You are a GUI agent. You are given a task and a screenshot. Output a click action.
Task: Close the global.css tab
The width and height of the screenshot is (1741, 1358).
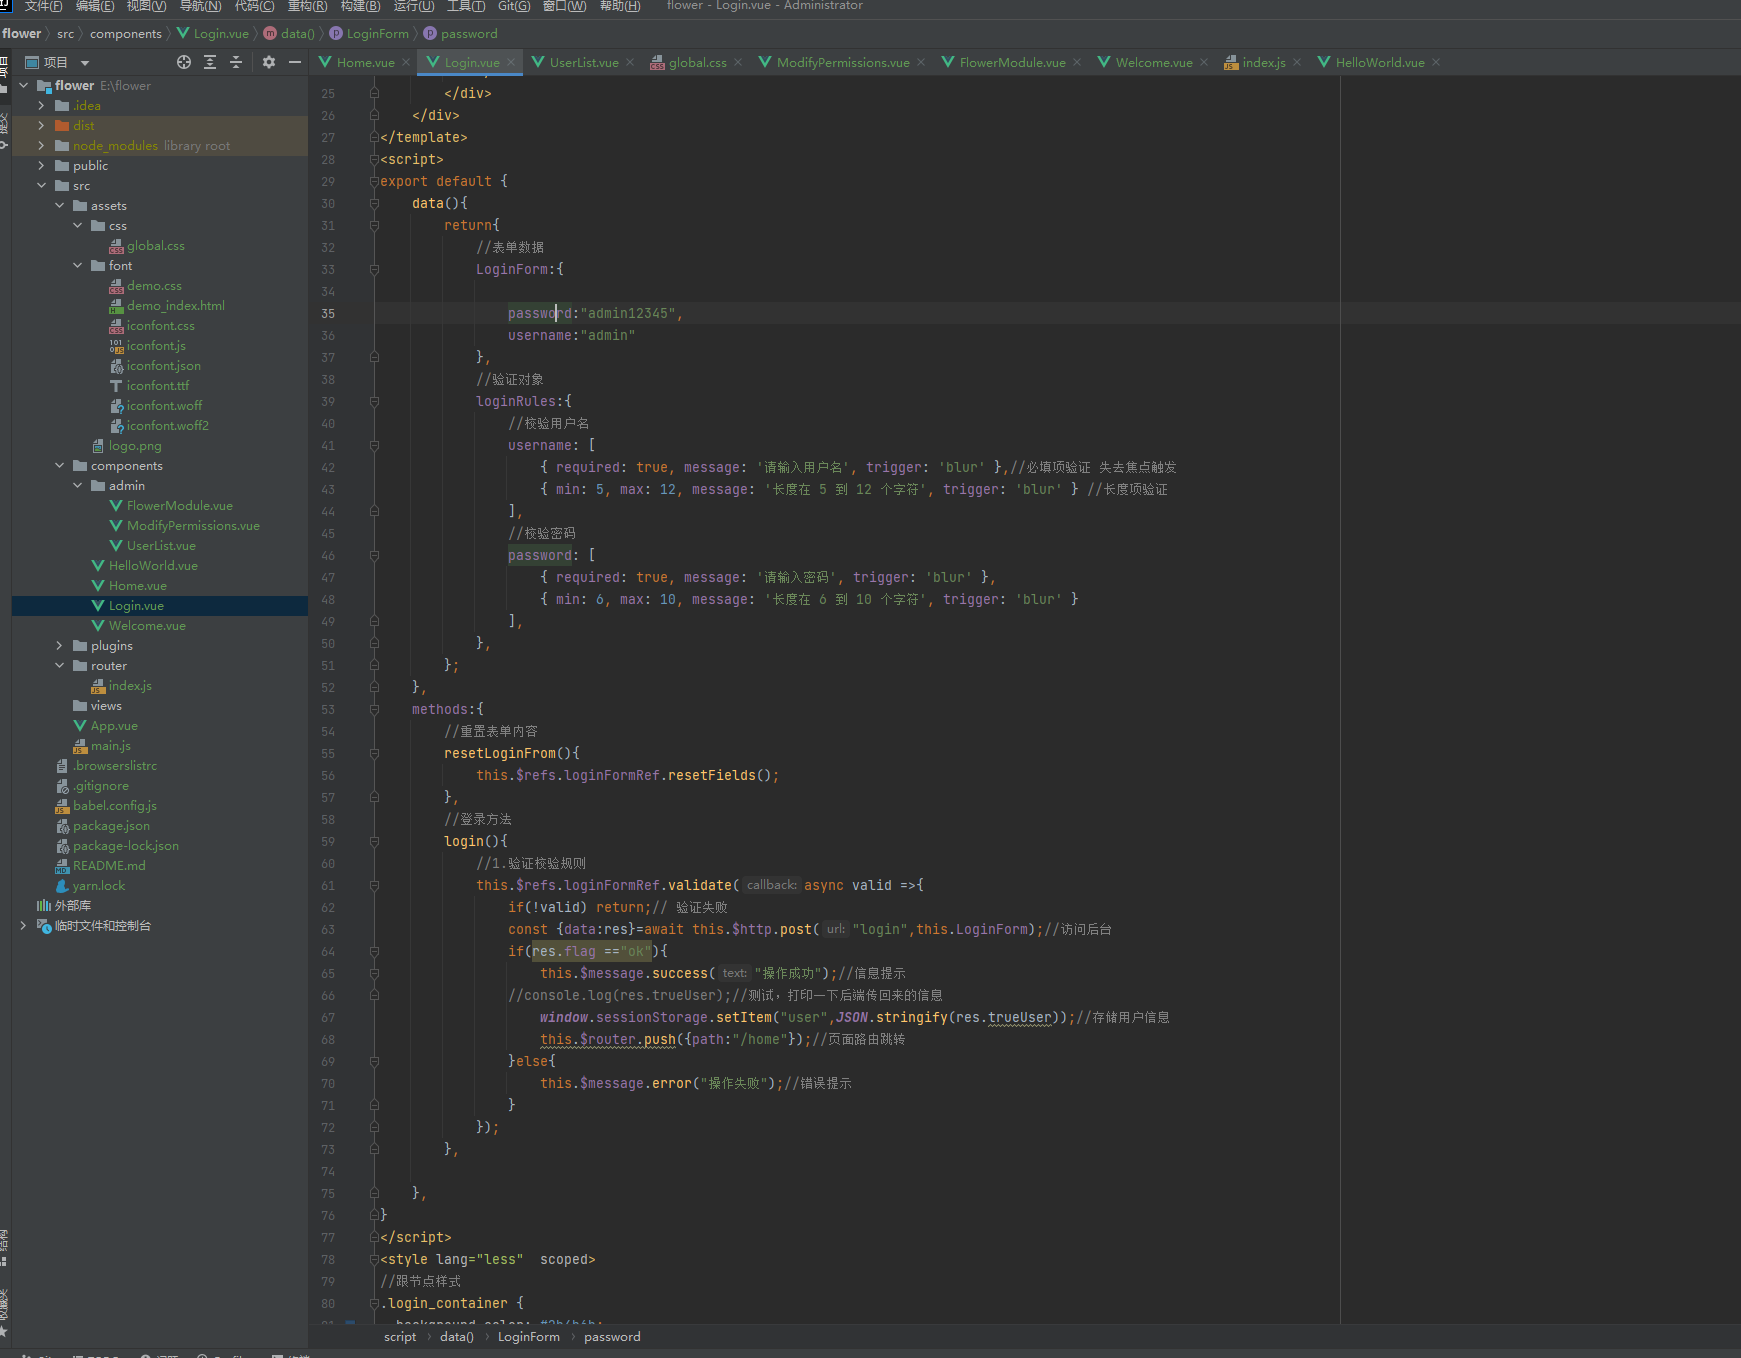click(x=738, y=62)
